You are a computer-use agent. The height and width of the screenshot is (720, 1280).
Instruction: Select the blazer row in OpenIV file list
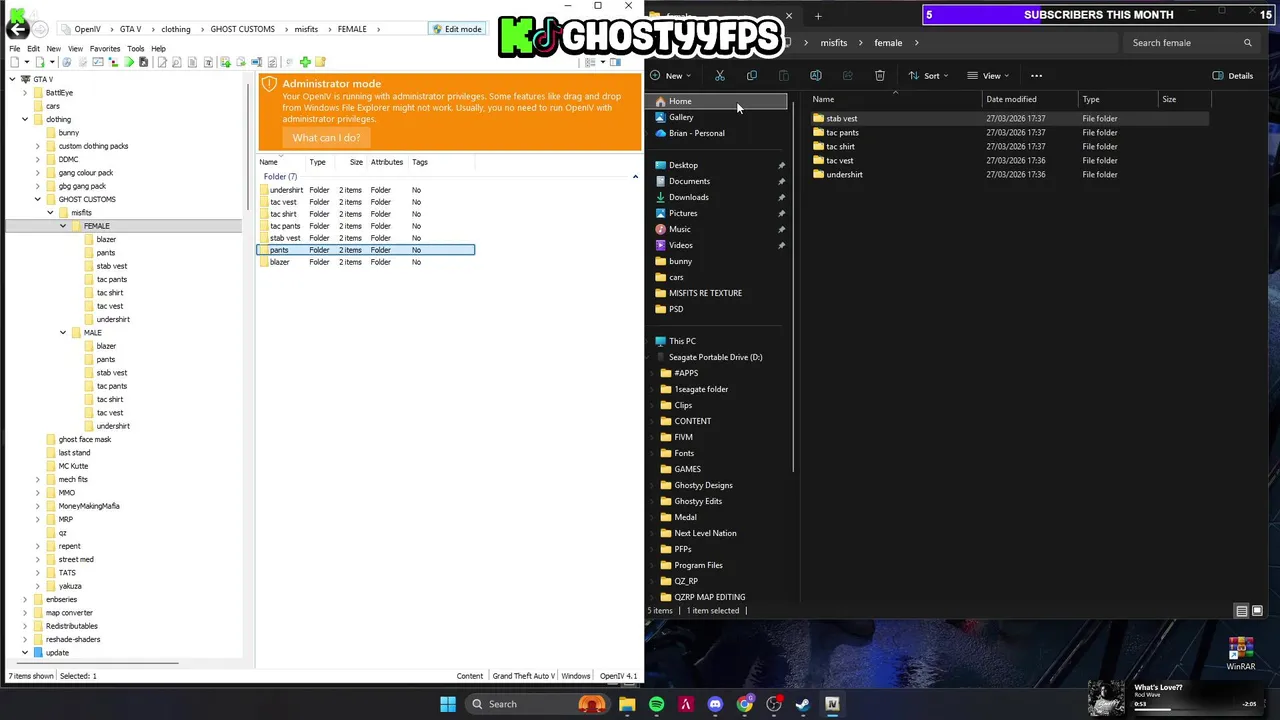tap(366, 262)
